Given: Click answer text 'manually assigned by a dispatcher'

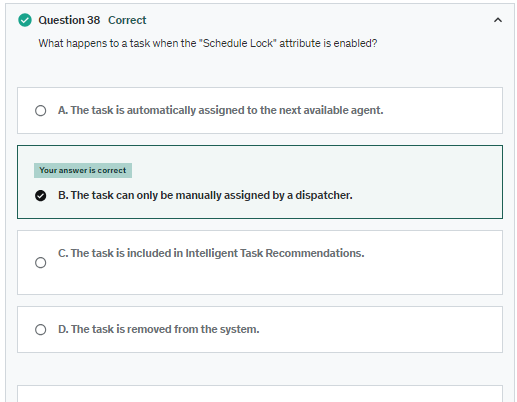Looking at the screenshot, I should coord(264,195).
